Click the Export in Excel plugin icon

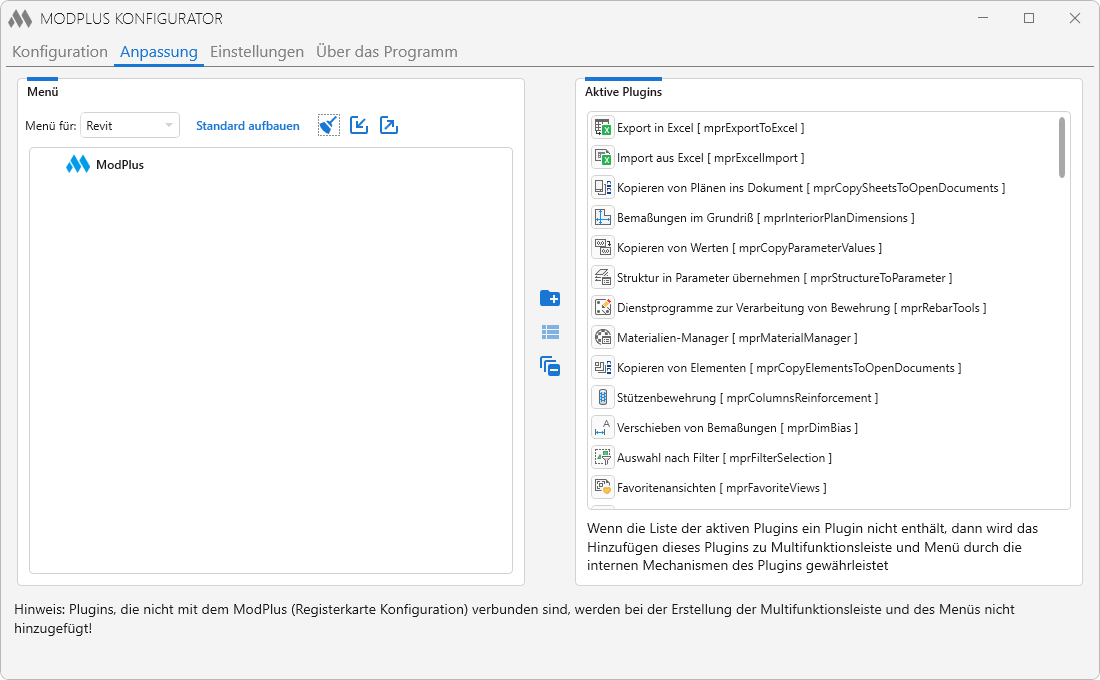click(x=603, y=128)
